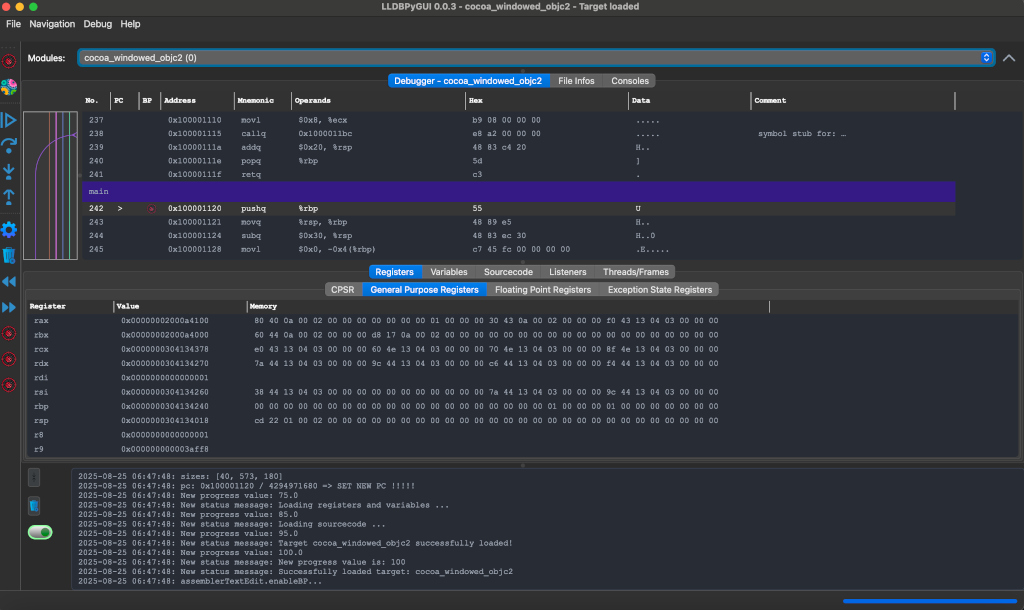Click the trash icon in left toolbar
Screen dimensions: 1024x610
[9, 256]
